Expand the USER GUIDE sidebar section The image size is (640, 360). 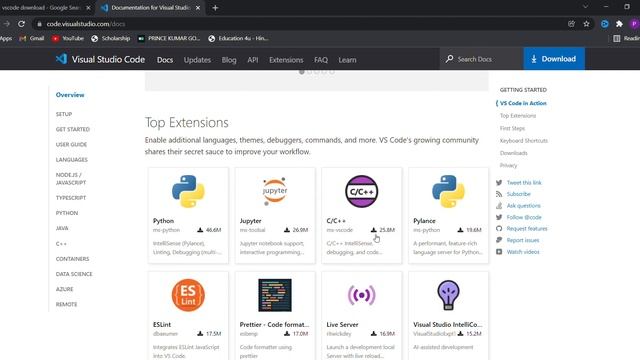[71, 144]
